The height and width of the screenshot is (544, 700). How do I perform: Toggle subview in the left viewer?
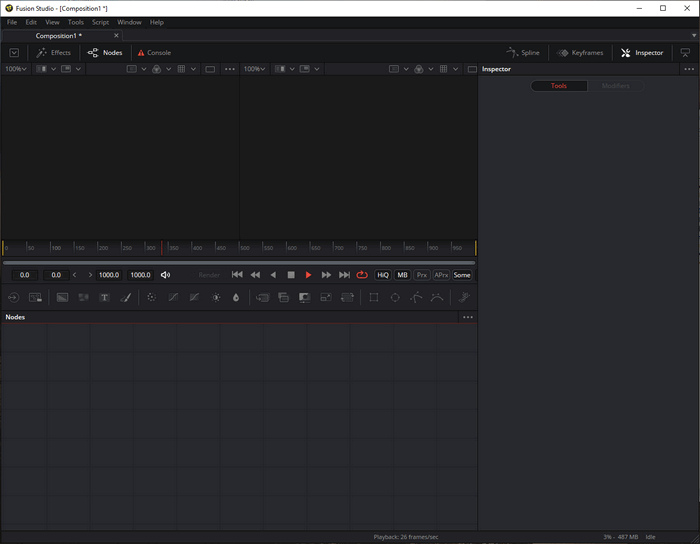click(x=66, y=69)
